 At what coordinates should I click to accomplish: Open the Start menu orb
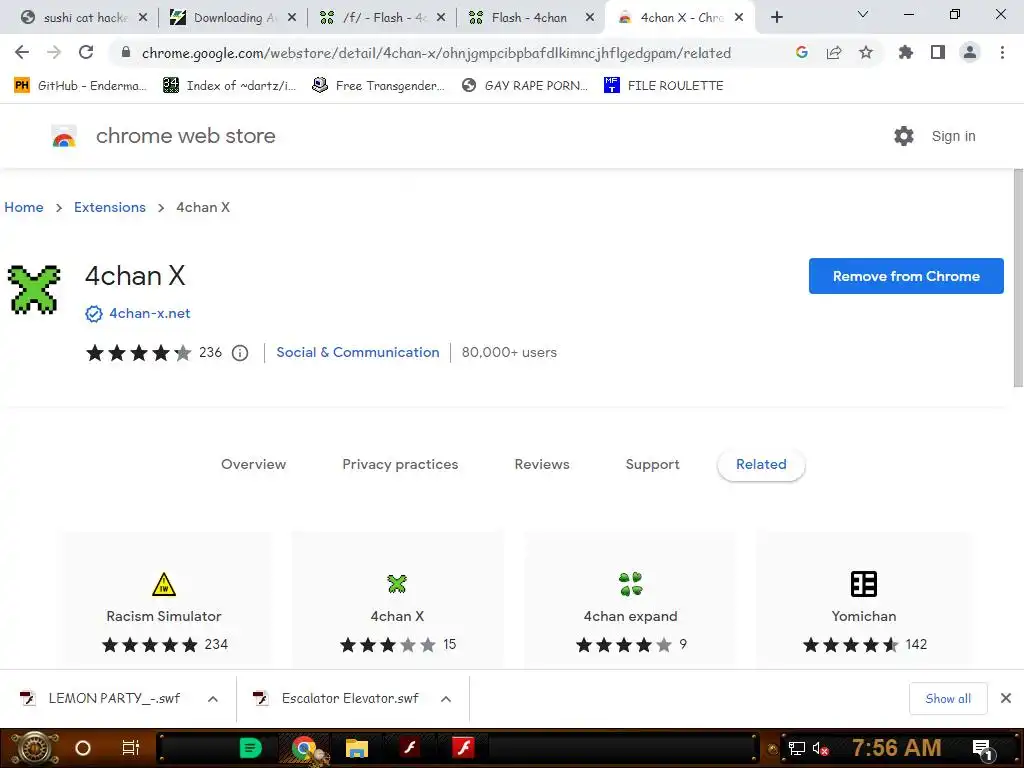point(35,748)
